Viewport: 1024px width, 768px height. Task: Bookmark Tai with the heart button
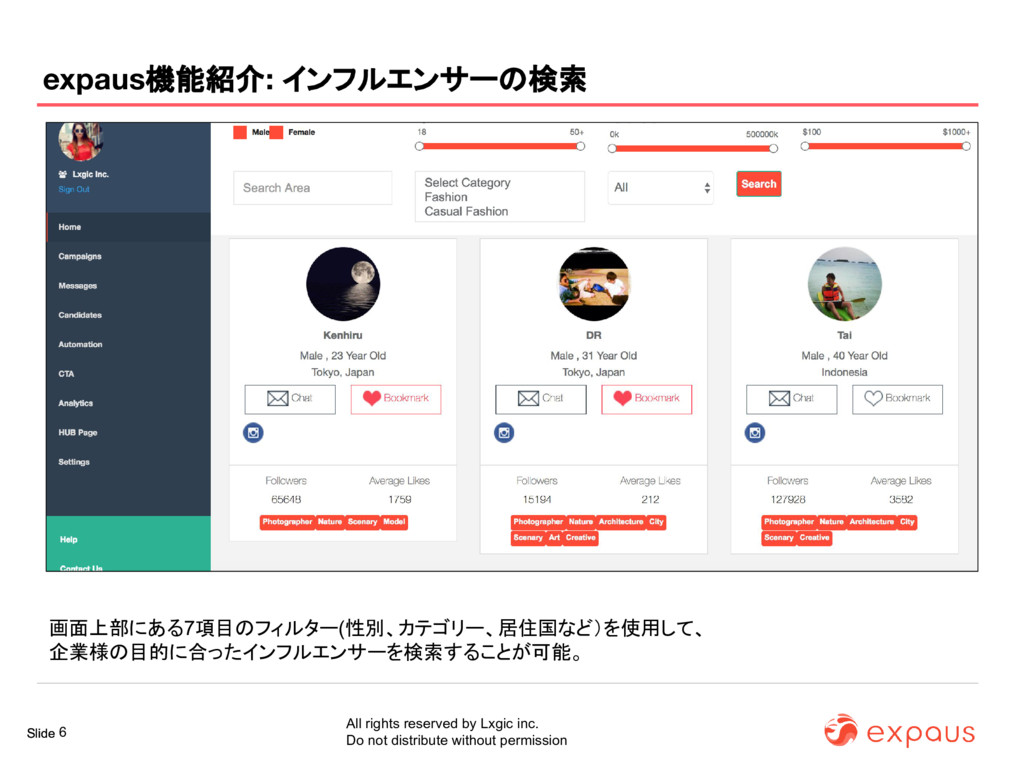(897, 398)
